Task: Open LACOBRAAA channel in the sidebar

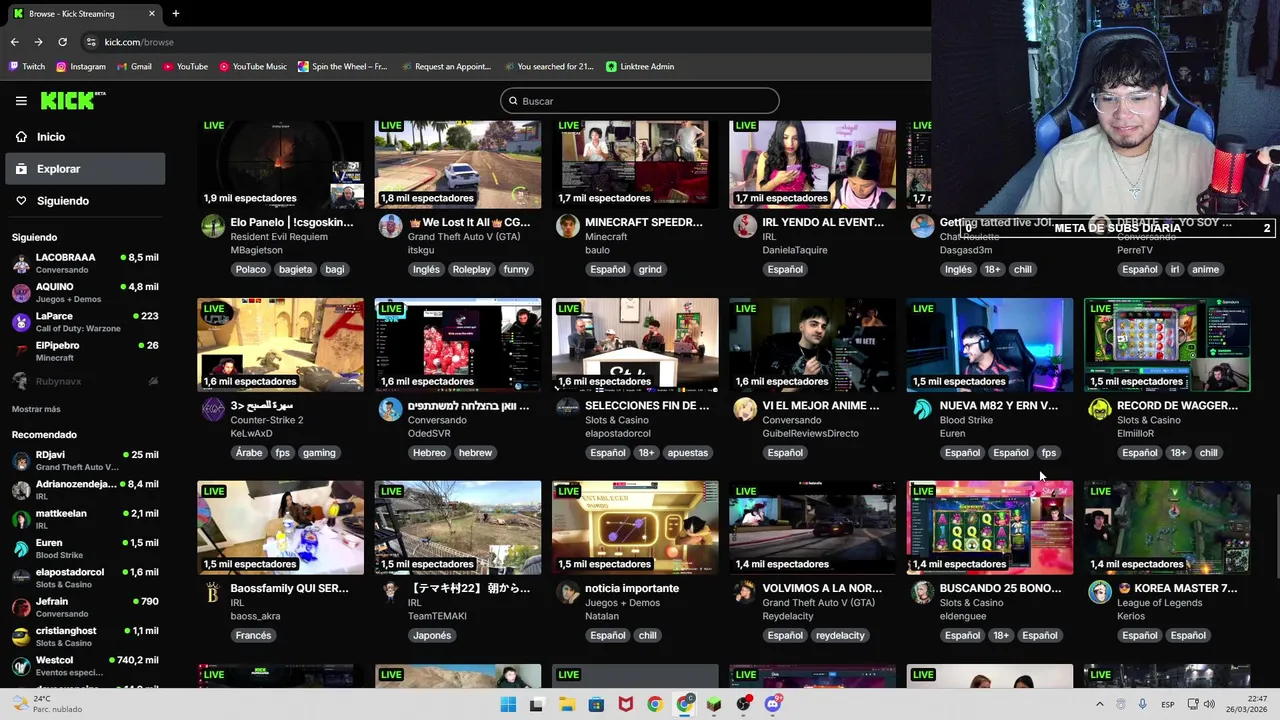Action: click(x=85, y=263)
